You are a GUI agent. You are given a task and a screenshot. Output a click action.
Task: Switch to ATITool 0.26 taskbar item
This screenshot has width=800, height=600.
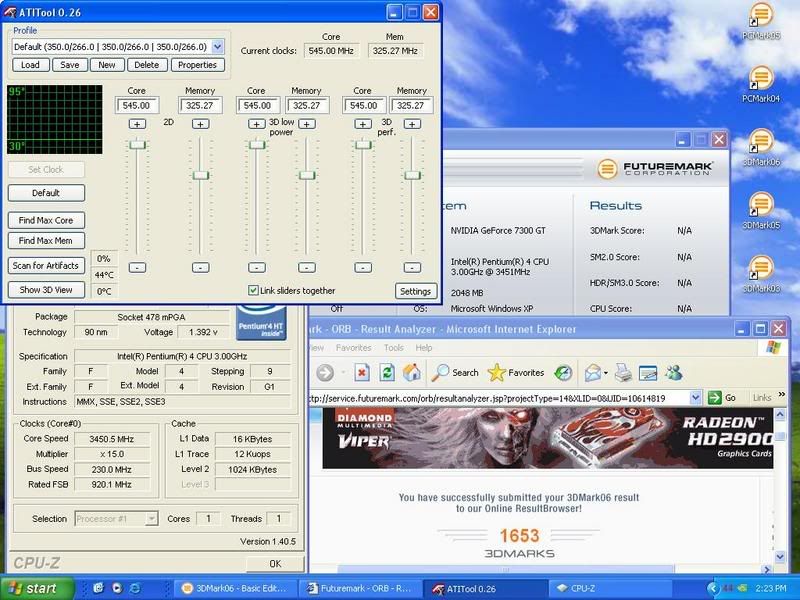(485, 588)
